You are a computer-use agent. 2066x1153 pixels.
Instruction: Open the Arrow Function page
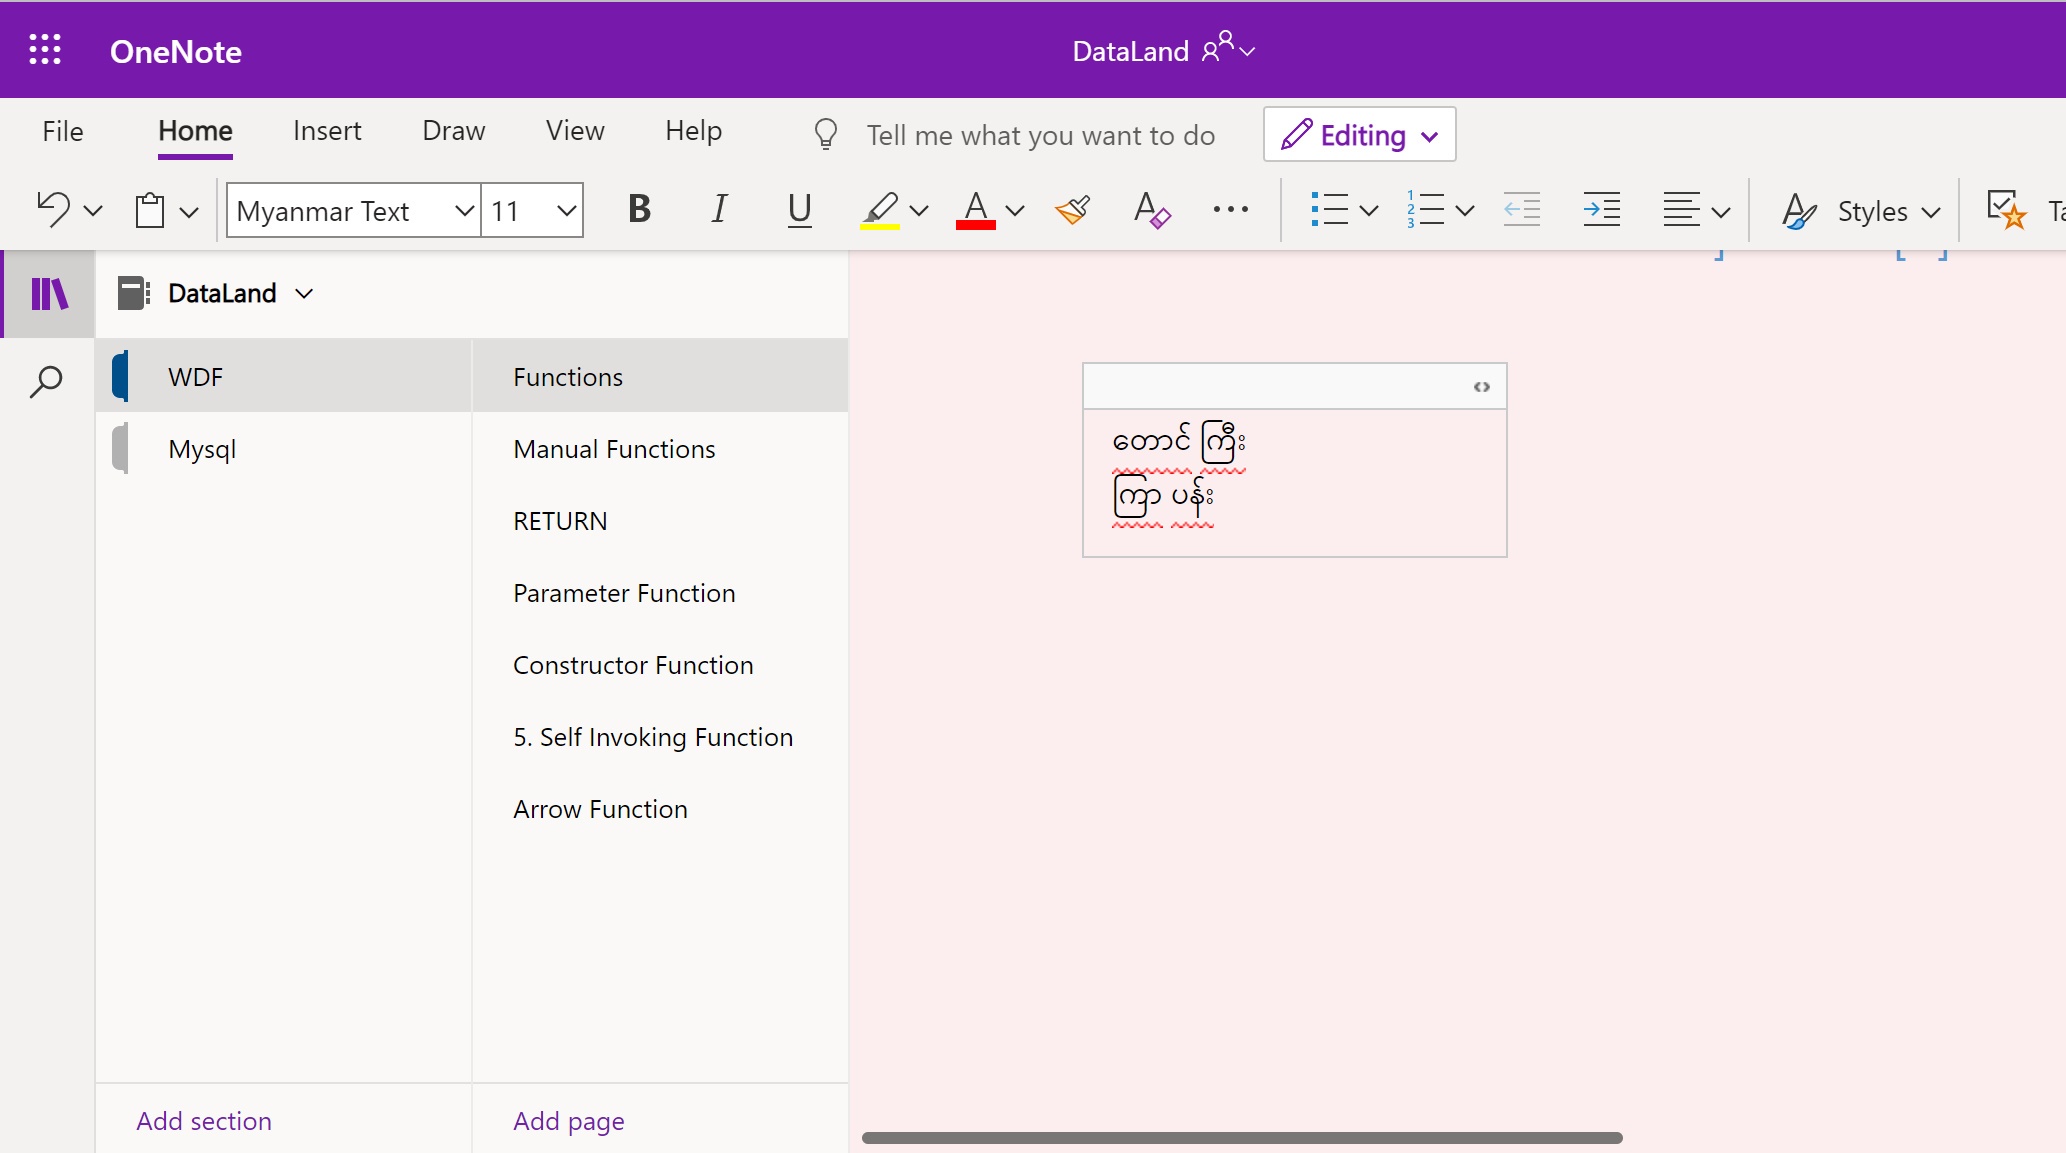[x=660, y=809]
